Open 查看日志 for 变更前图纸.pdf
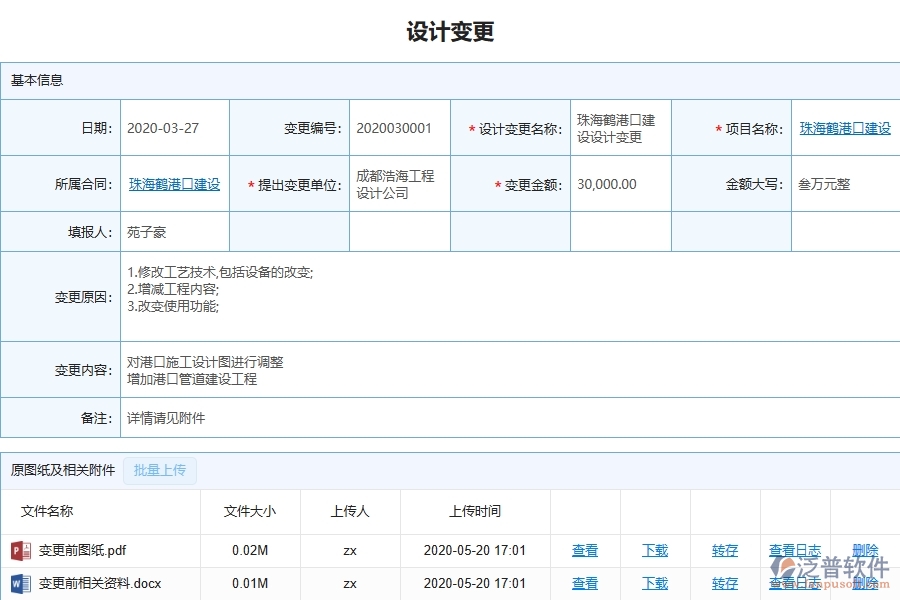Image resolution: width=900 pixels, height=600 pixels. pyautogui.click(x=793, y=550)
